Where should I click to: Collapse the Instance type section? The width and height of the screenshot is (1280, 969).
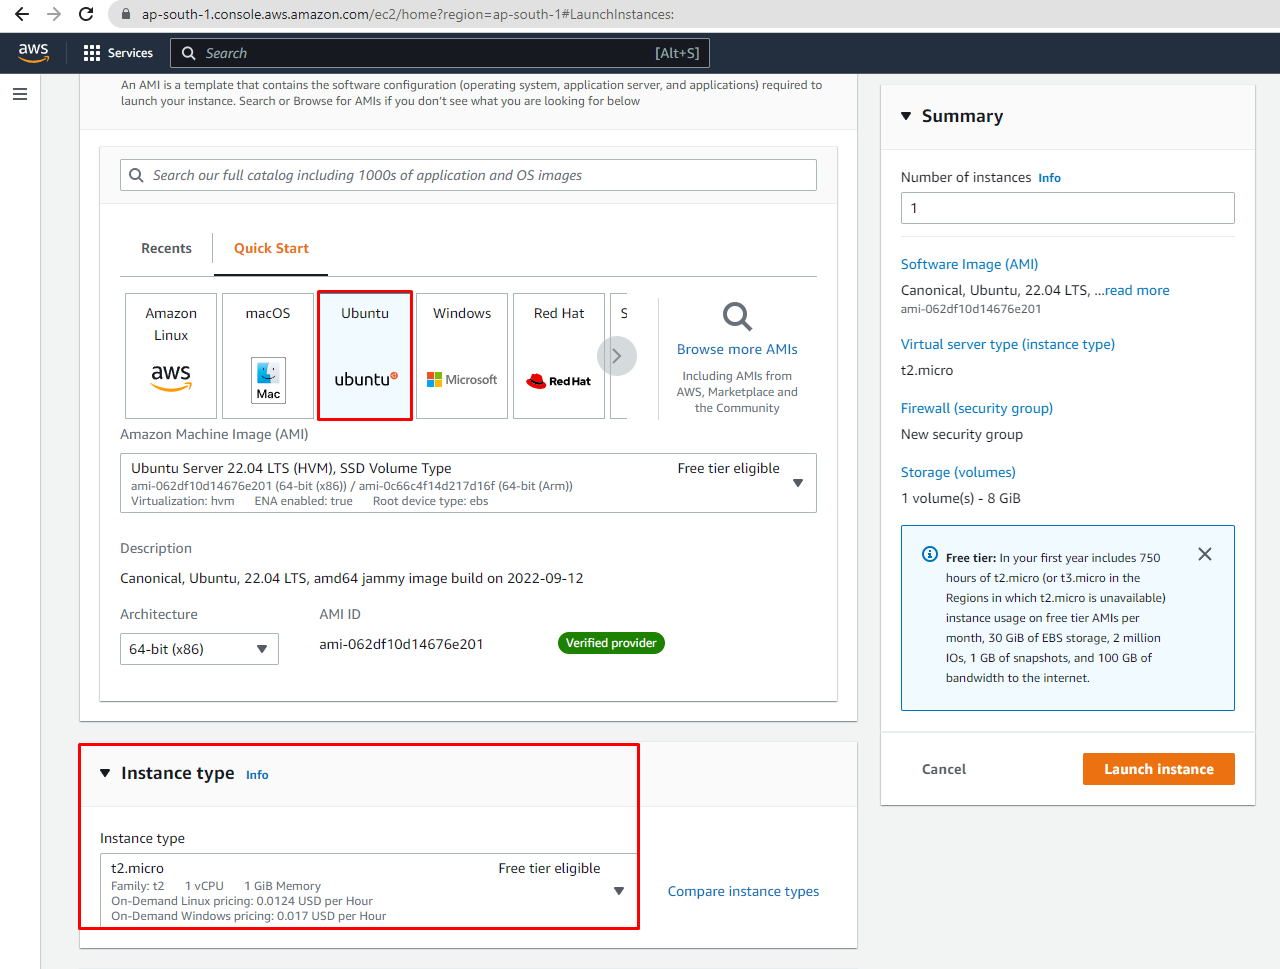tap(105, 773)
